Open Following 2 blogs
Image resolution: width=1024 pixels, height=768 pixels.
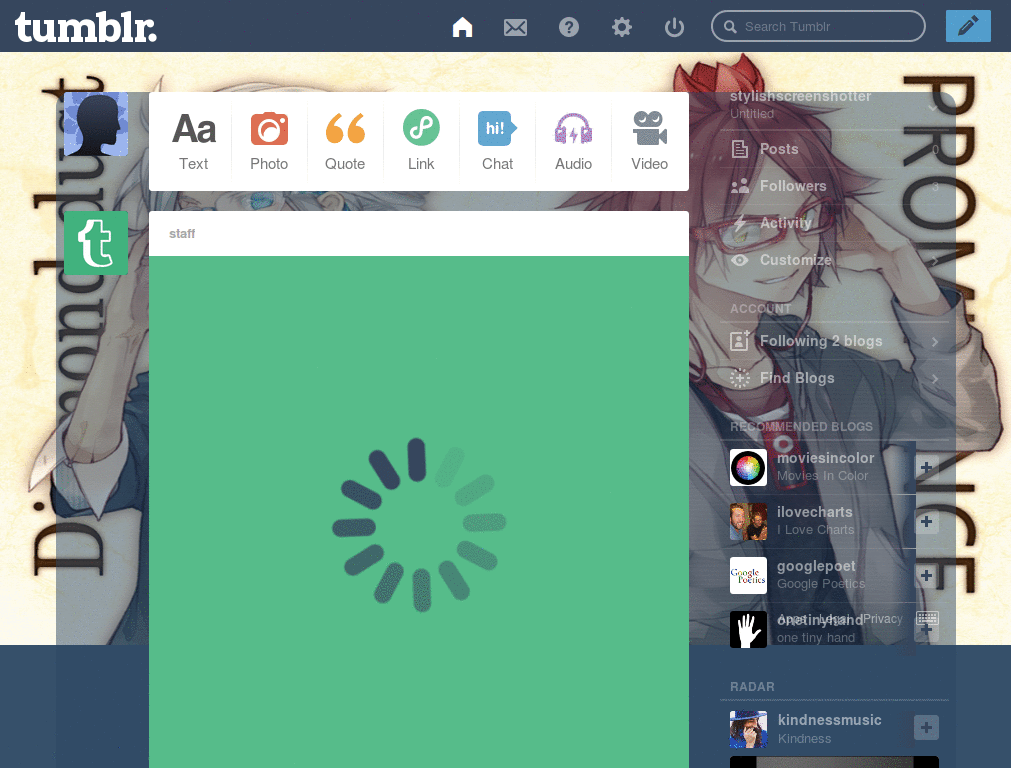coord(835,341)
